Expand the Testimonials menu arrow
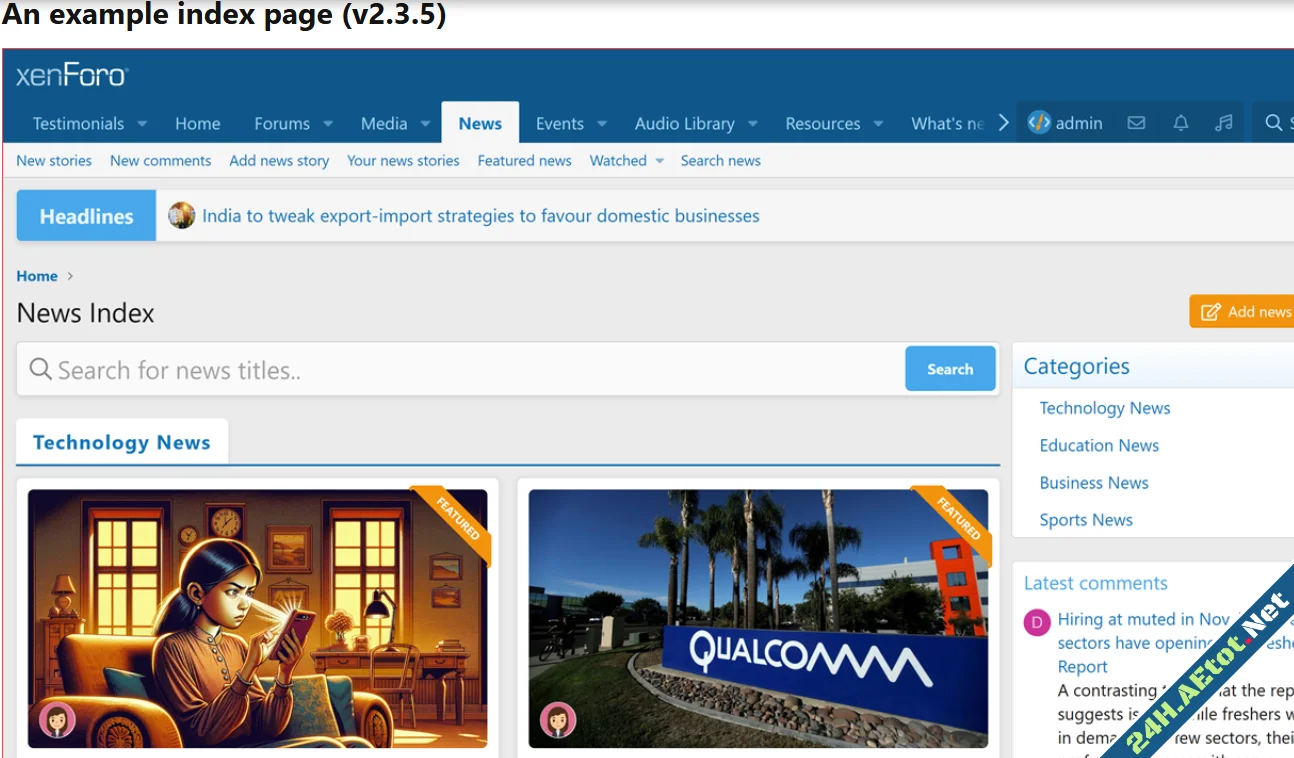Viewport: 1294px width, 758px height. pos(142,124)
